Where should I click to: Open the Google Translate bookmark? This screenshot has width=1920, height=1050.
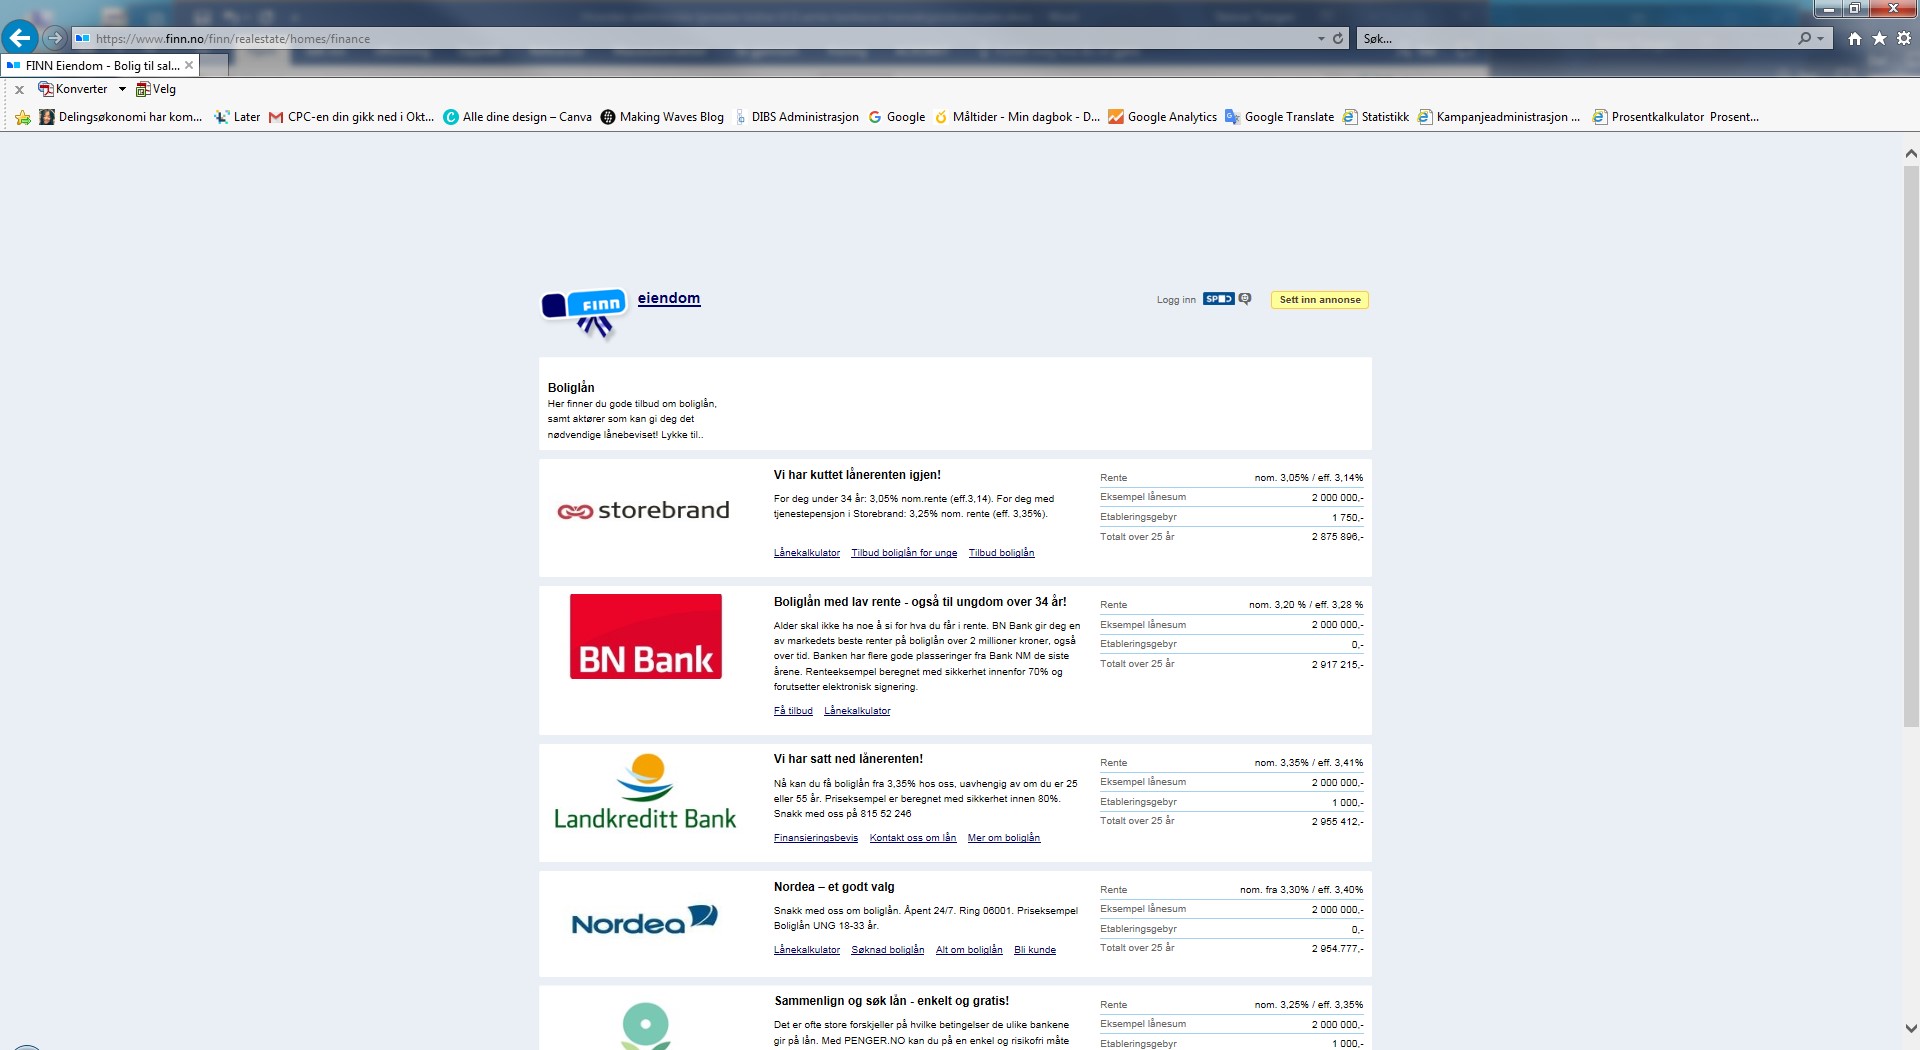tap(1280, 117)
